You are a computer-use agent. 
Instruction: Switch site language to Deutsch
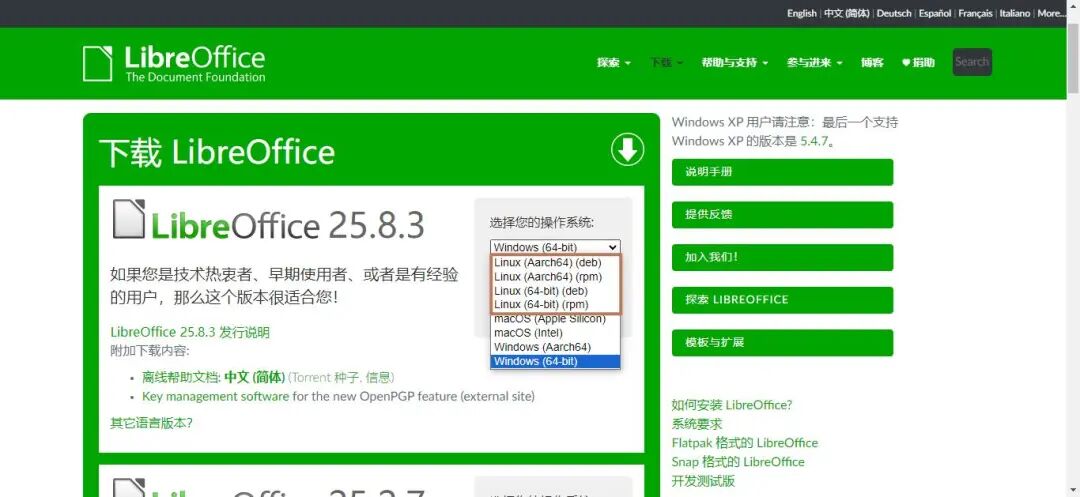pyautogui.click(x=894, y=13)
